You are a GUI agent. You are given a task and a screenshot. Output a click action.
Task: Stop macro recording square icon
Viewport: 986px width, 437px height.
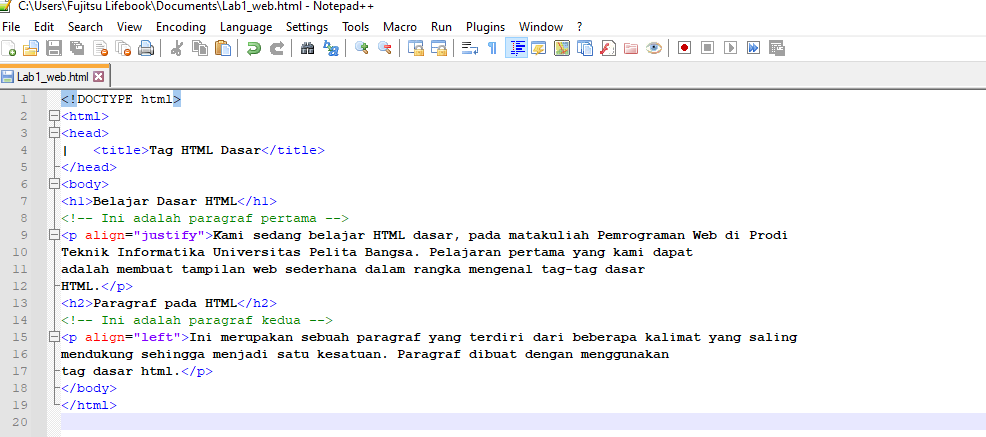click(707, 48)
